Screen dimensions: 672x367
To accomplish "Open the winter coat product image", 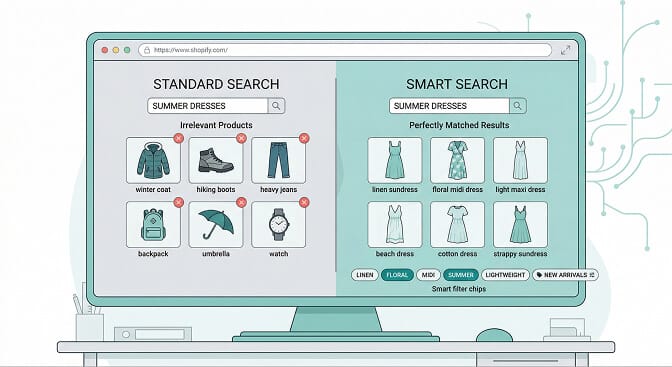I will 153,160.
